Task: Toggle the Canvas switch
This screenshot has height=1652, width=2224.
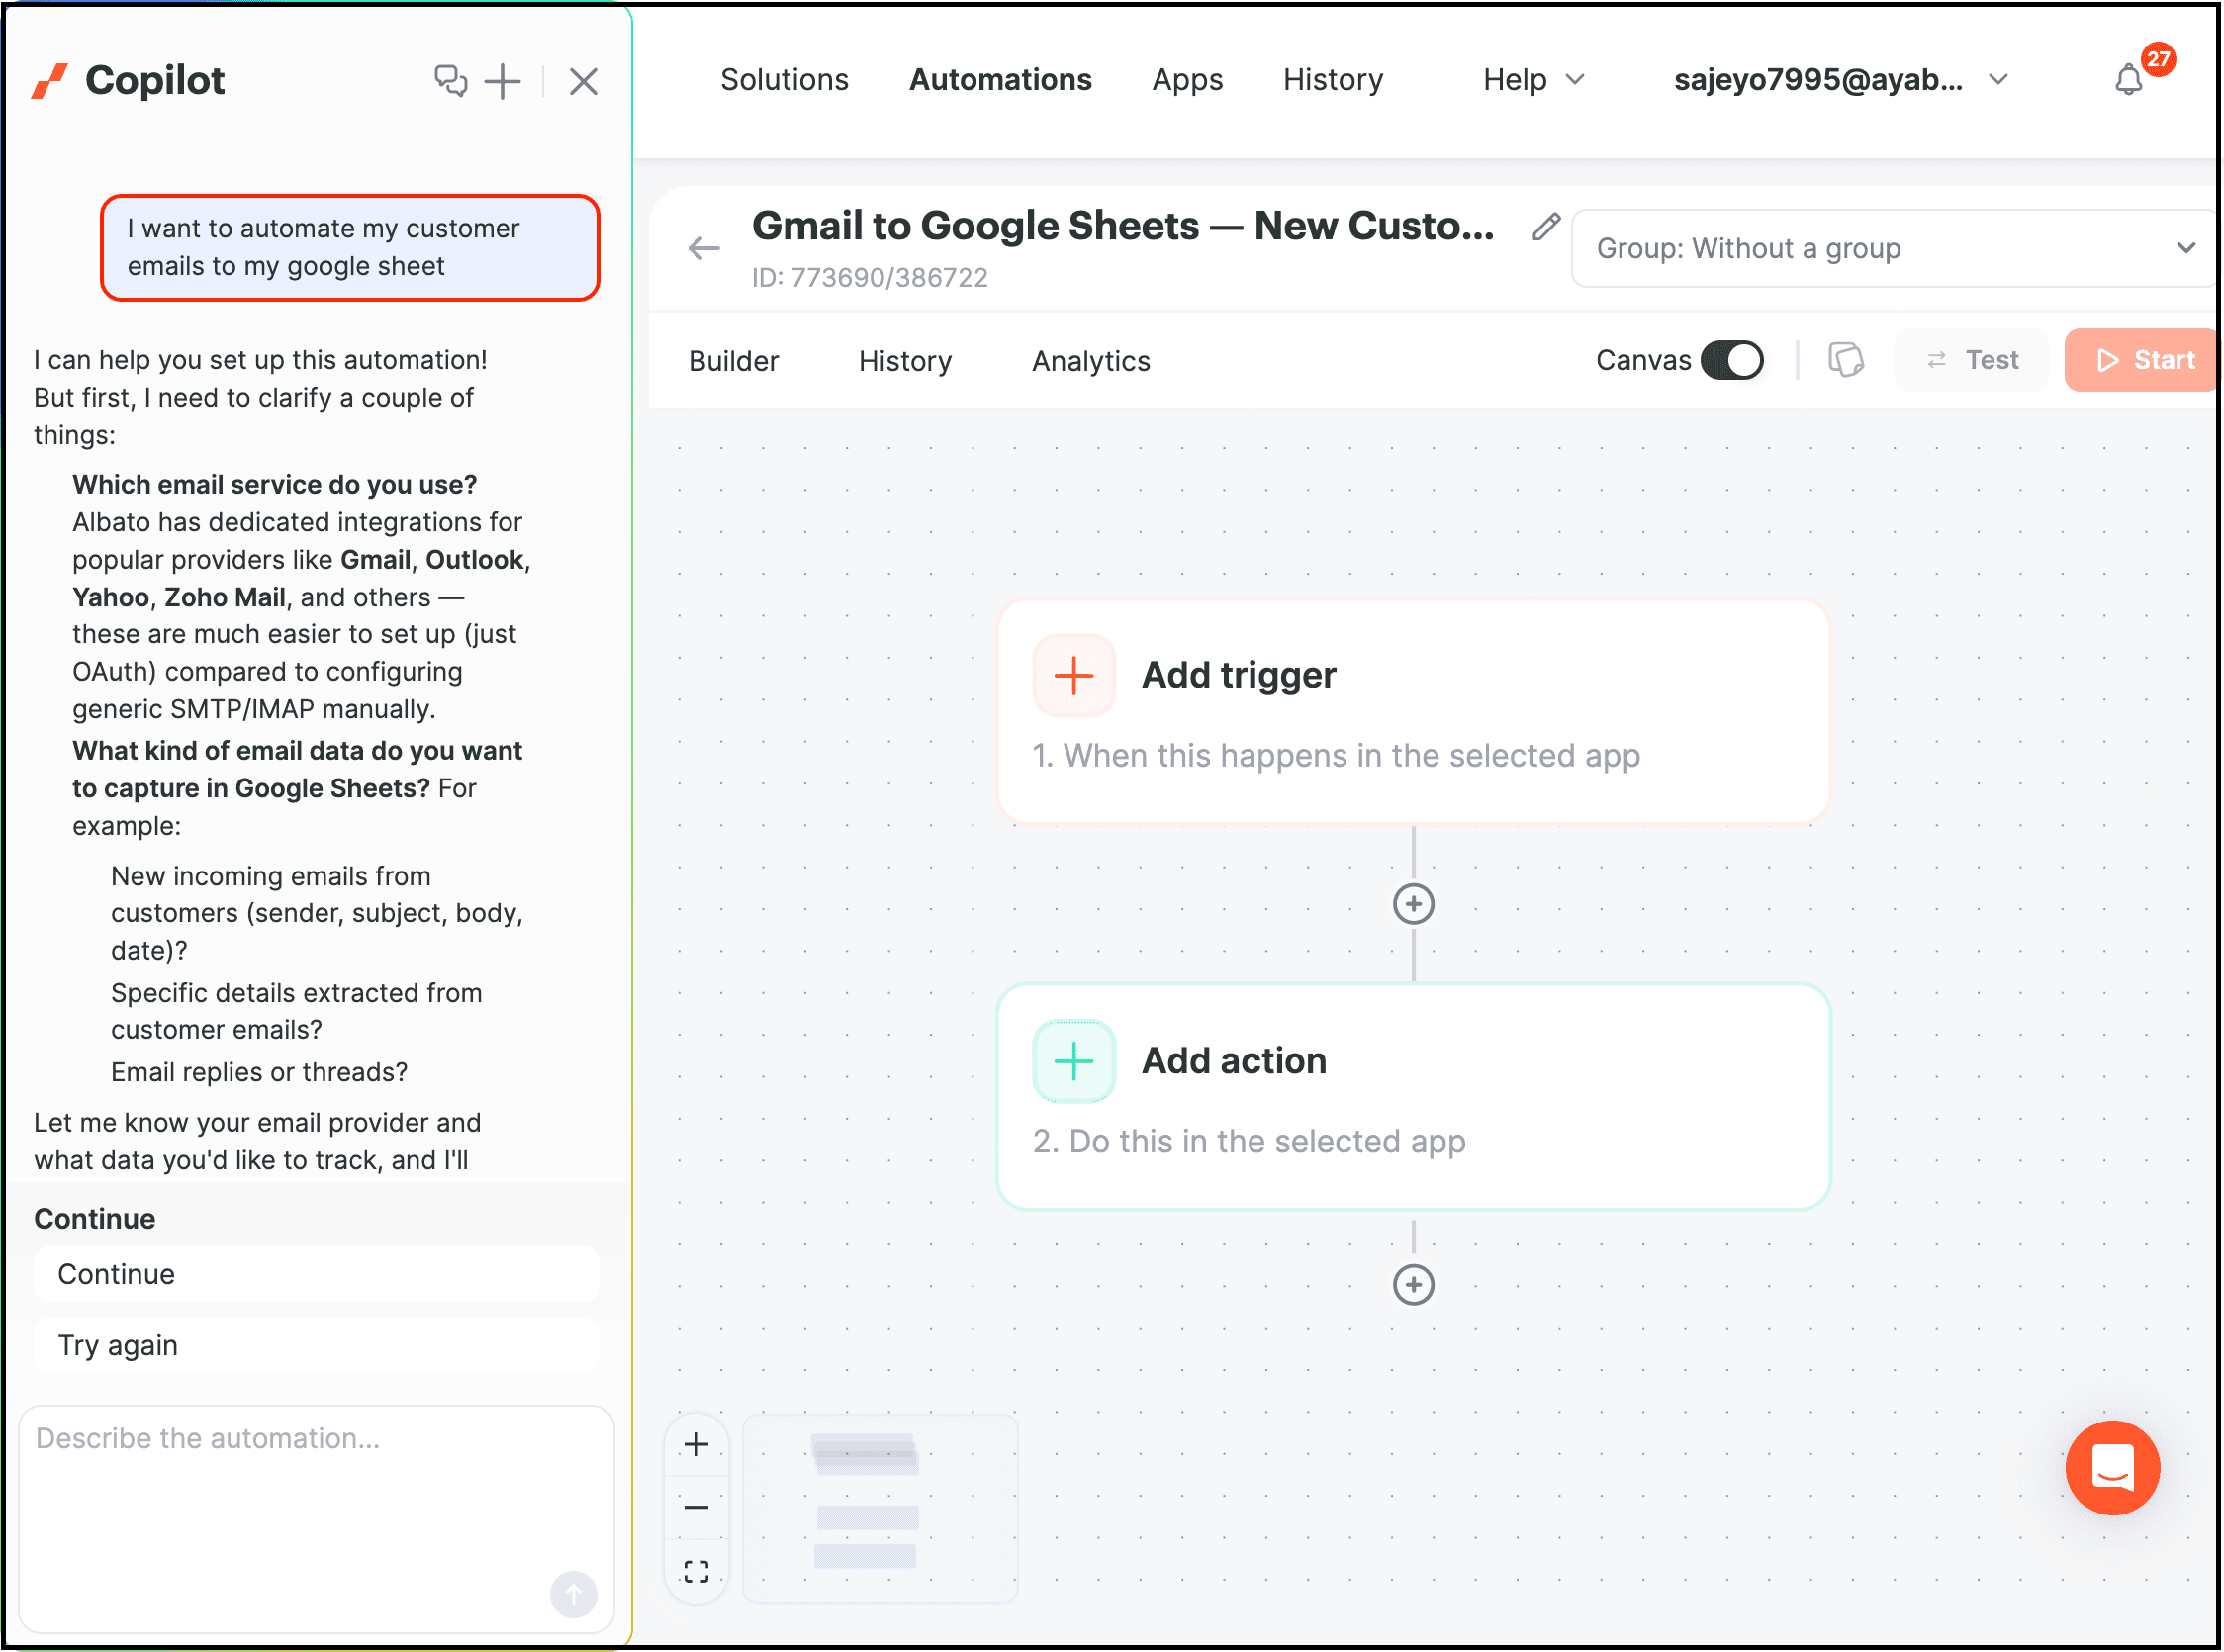Action: (1732, 360)
